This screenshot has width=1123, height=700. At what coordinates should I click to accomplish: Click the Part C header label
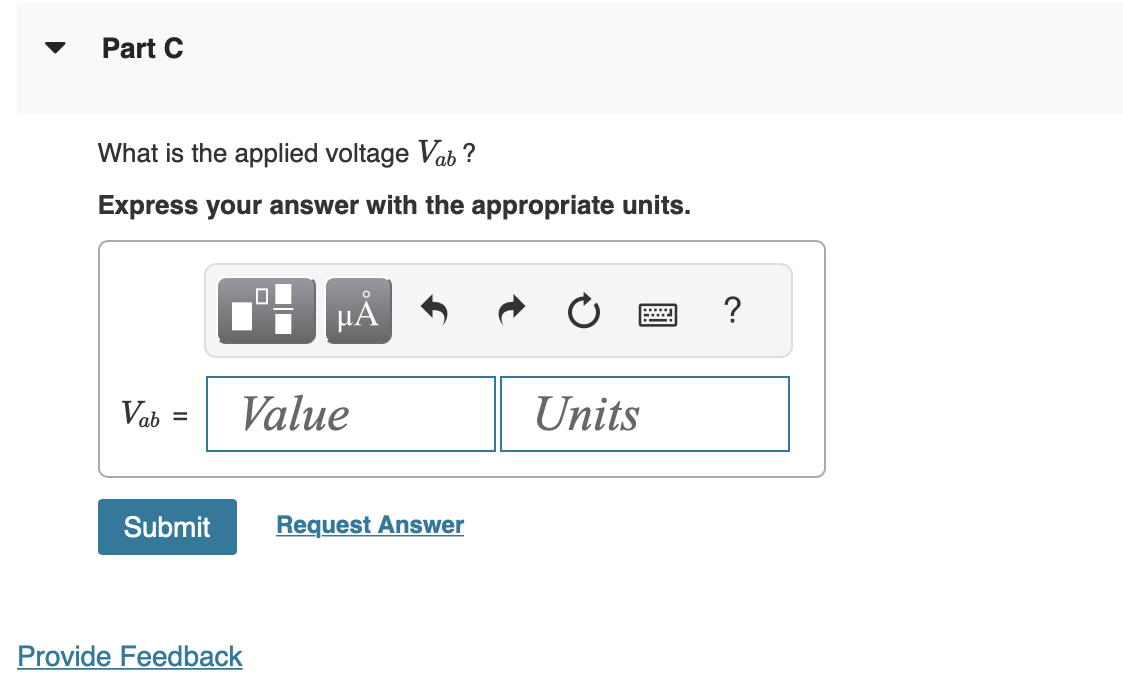tap(141, 48)
